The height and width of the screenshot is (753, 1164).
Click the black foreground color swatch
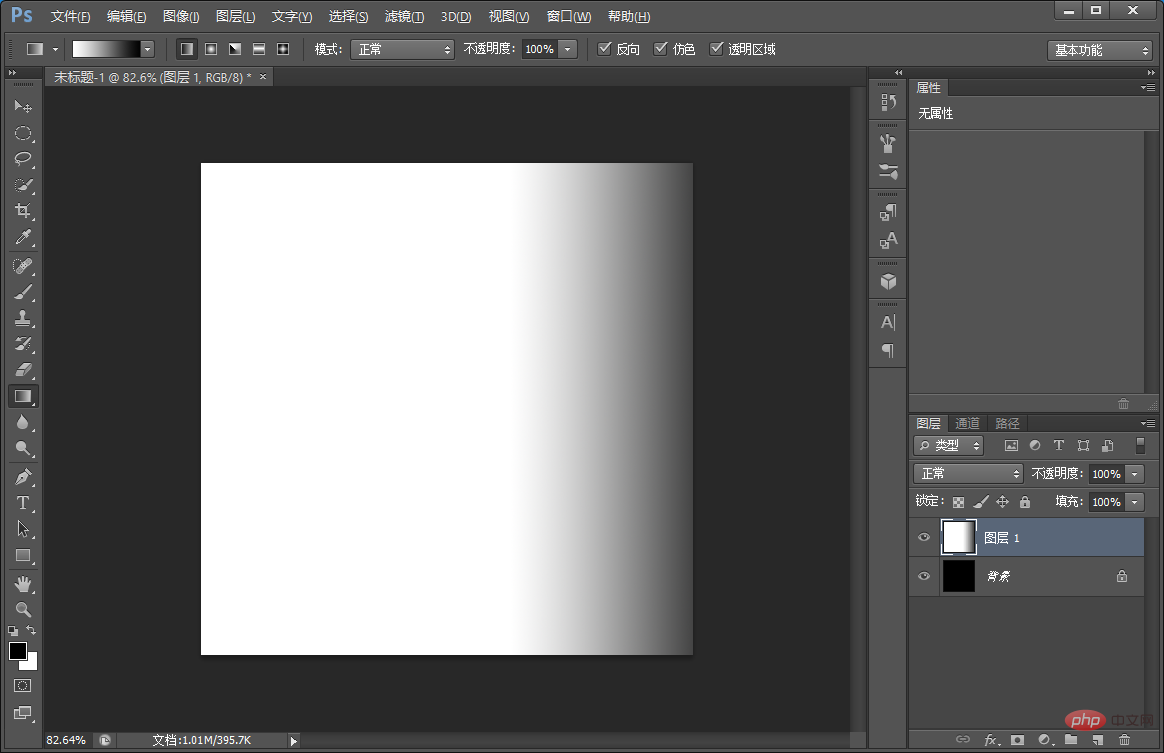pos(18,651)
